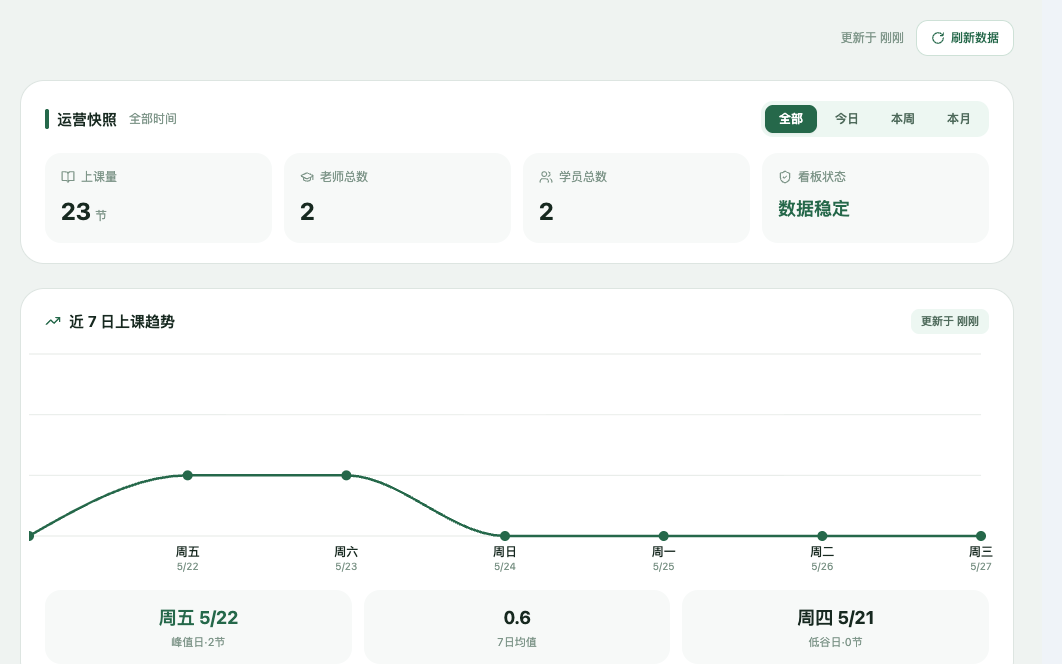Click the chart data point for 周二 5/26
This screenshot has height=664, width=1062.
coord(822,536)
